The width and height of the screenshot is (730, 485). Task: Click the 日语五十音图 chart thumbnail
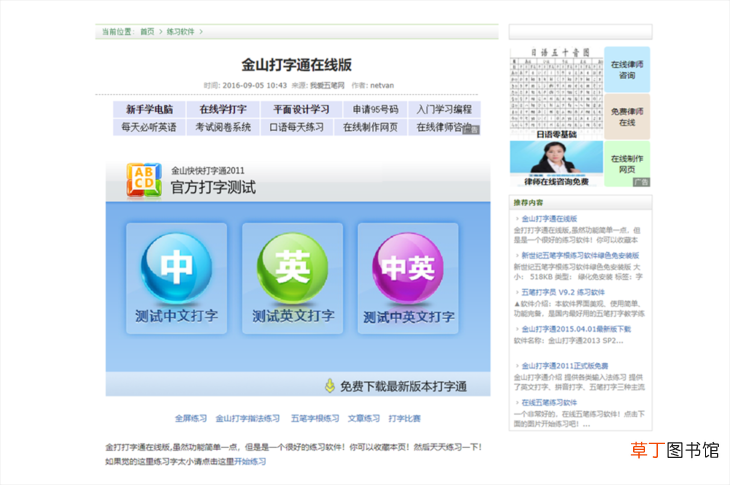pos(556,88)
